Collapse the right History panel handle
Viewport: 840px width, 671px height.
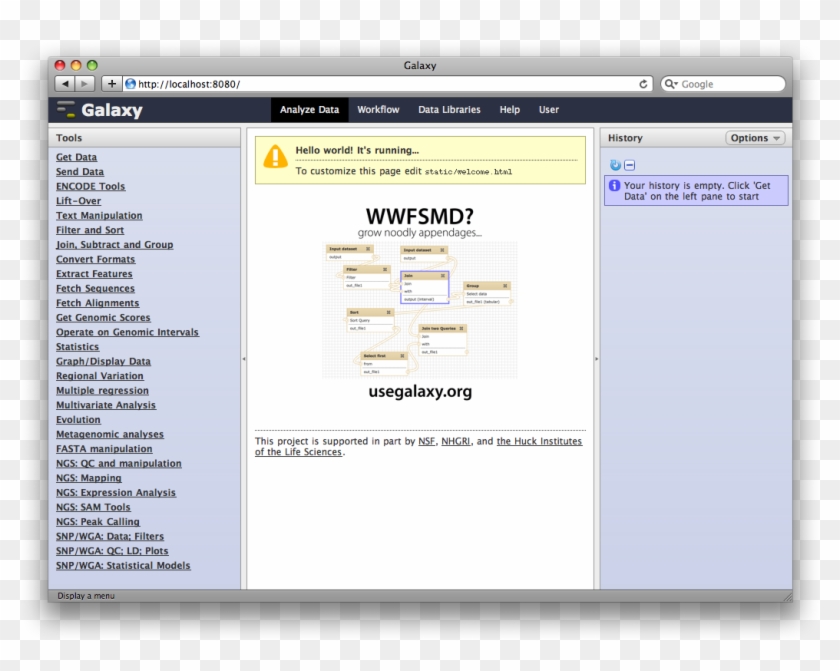click(x=597, y=358)
